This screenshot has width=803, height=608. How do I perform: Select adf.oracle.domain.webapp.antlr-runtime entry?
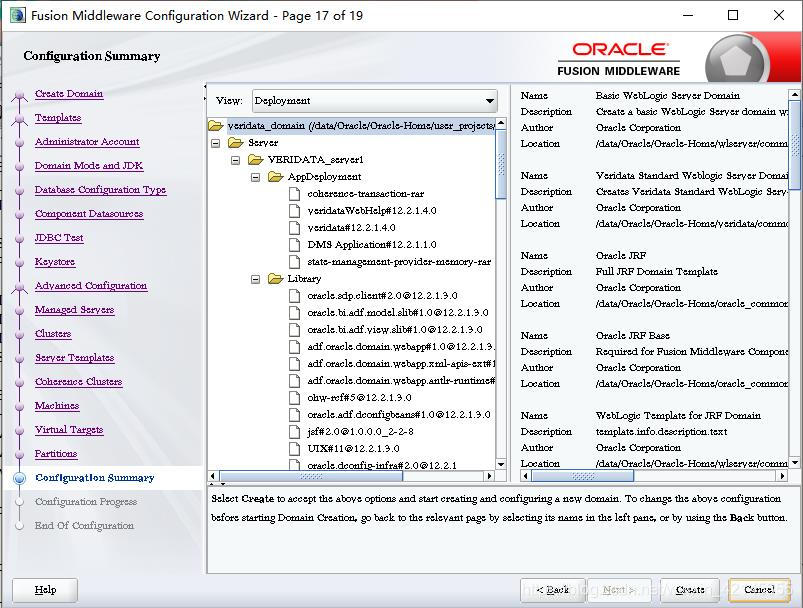(400, 381)
